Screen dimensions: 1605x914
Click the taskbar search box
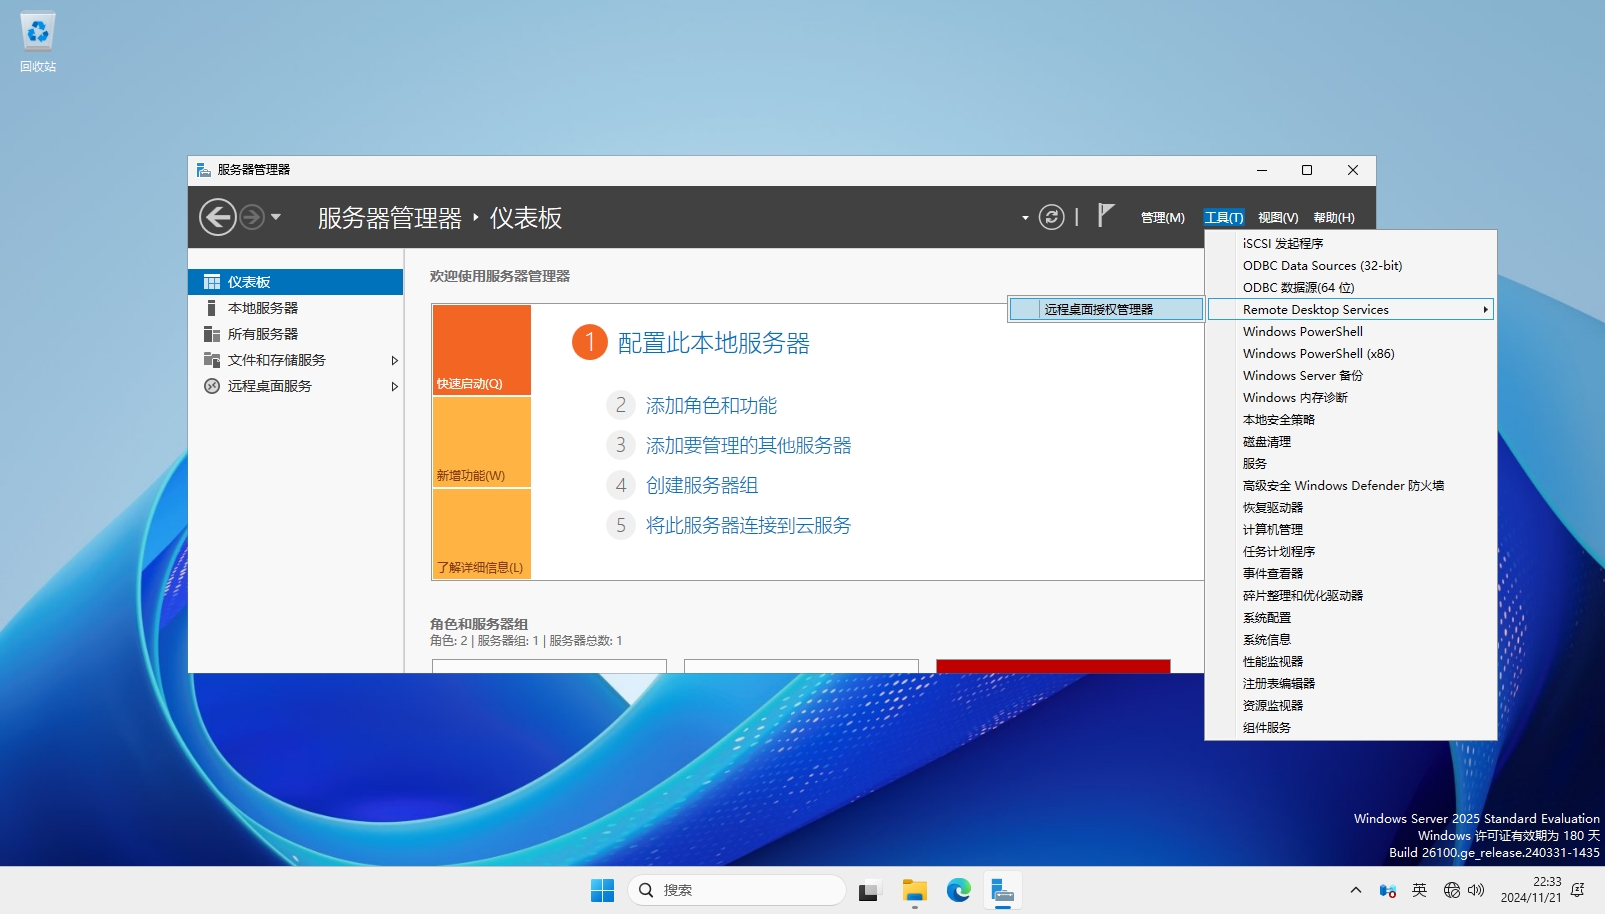(737, 890)
